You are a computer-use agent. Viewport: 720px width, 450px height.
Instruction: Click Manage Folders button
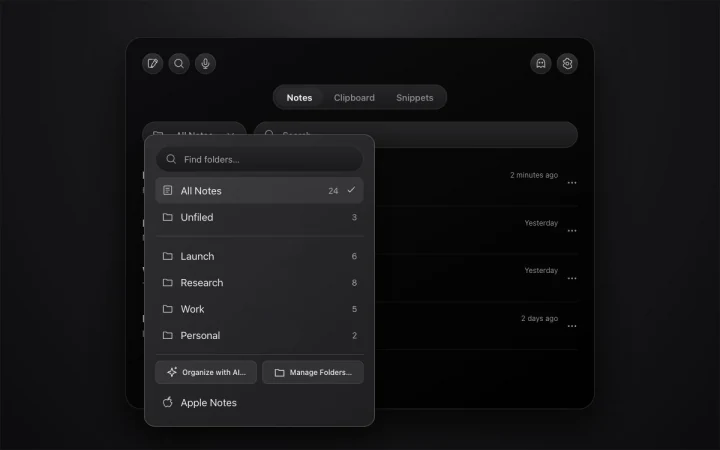pos(313,372)
